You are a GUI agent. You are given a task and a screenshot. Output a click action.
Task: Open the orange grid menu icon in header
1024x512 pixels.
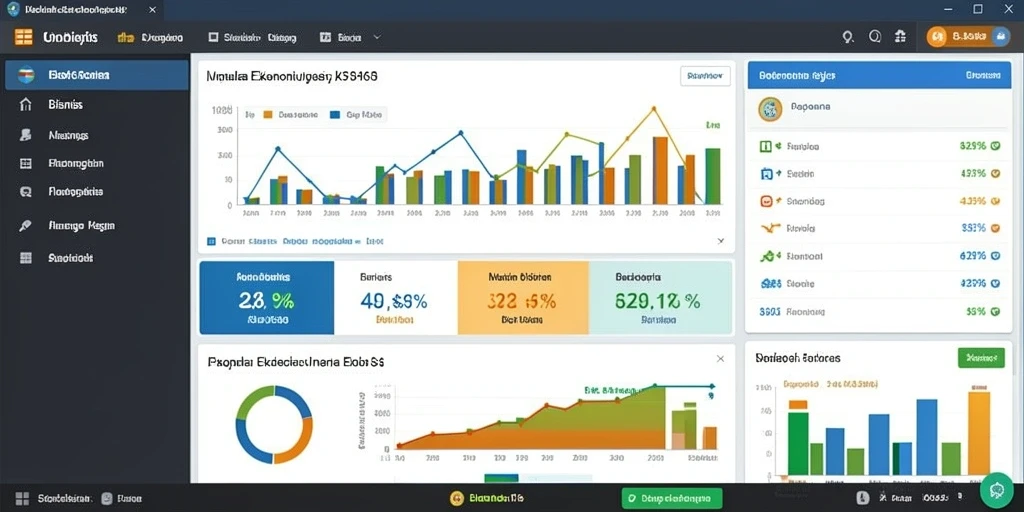(x=24, y=37)
